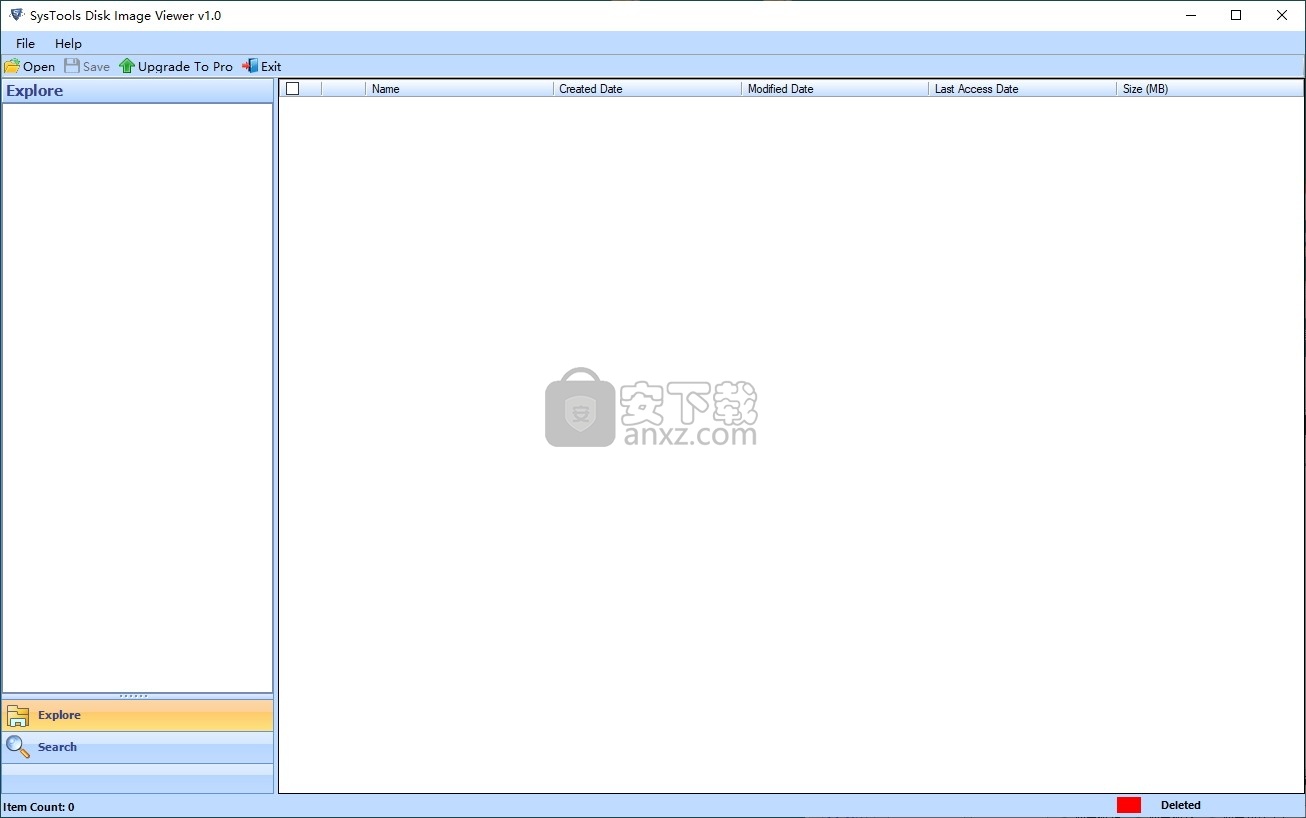
Task: Maximize the Disk Image Viewer window
Action: click(1236, 15)
